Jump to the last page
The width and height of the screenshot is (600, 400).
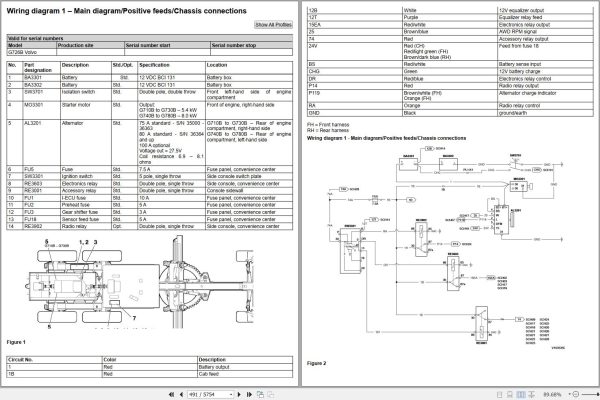click(x=249, y=394)
